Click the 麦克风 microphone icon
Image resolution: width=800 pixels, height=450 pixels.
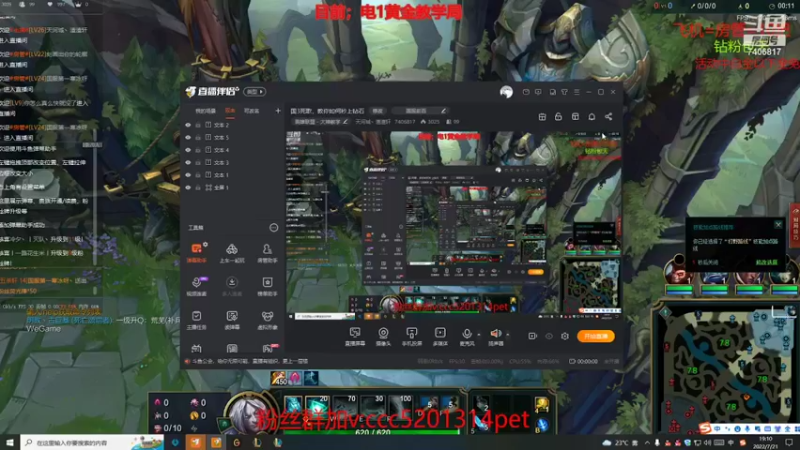(x=466, y=334)
